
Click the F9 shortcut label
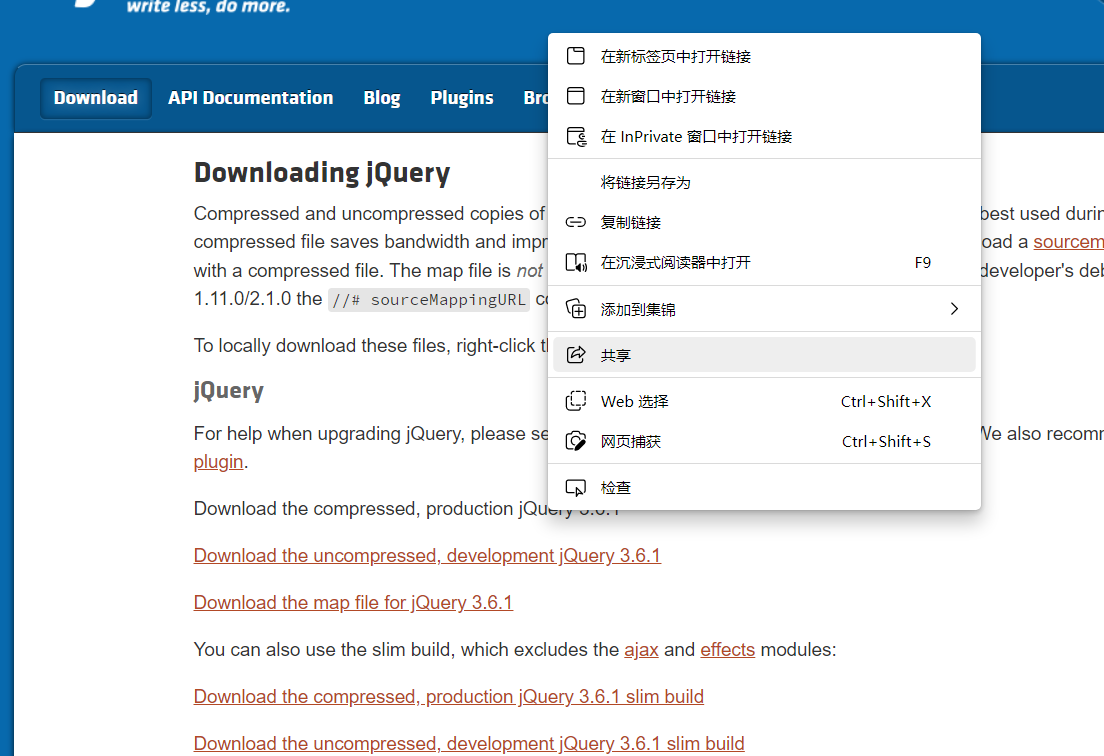click(x=922, y=263)
